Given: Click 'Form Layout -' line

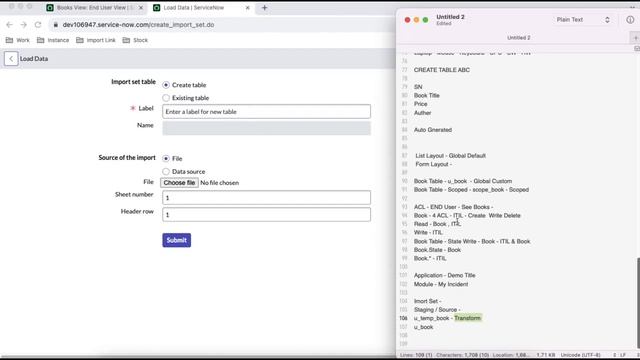Looking at the screenshot, I should click(x=433, y=164).
